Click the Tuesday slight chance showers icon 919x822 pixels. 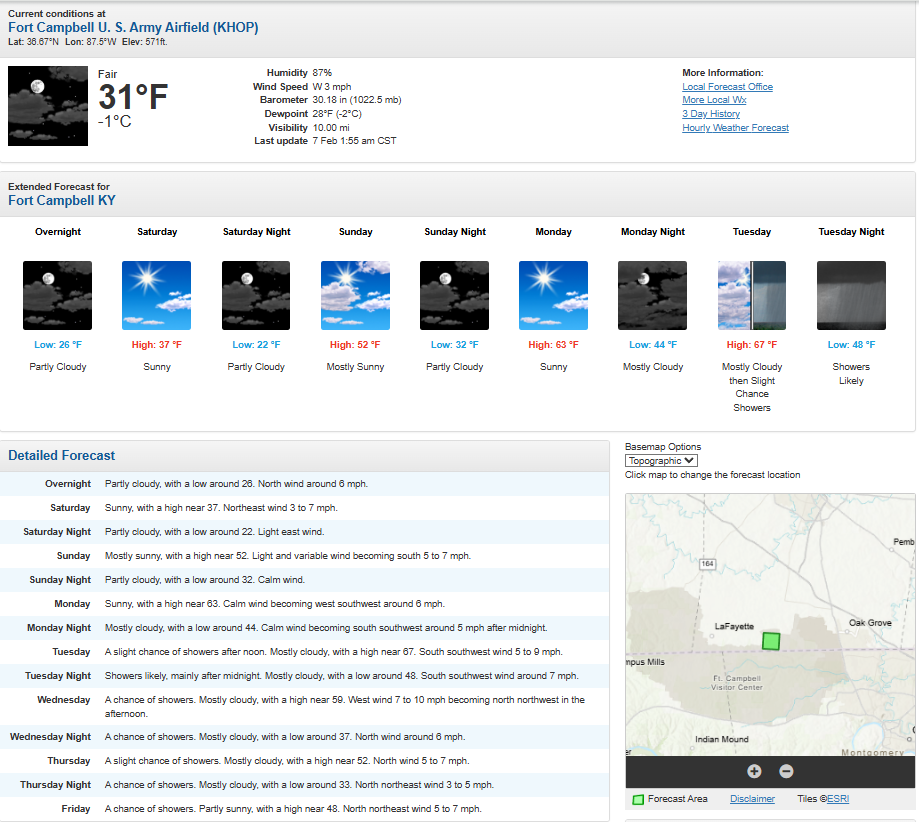click(x=751, y=295)
